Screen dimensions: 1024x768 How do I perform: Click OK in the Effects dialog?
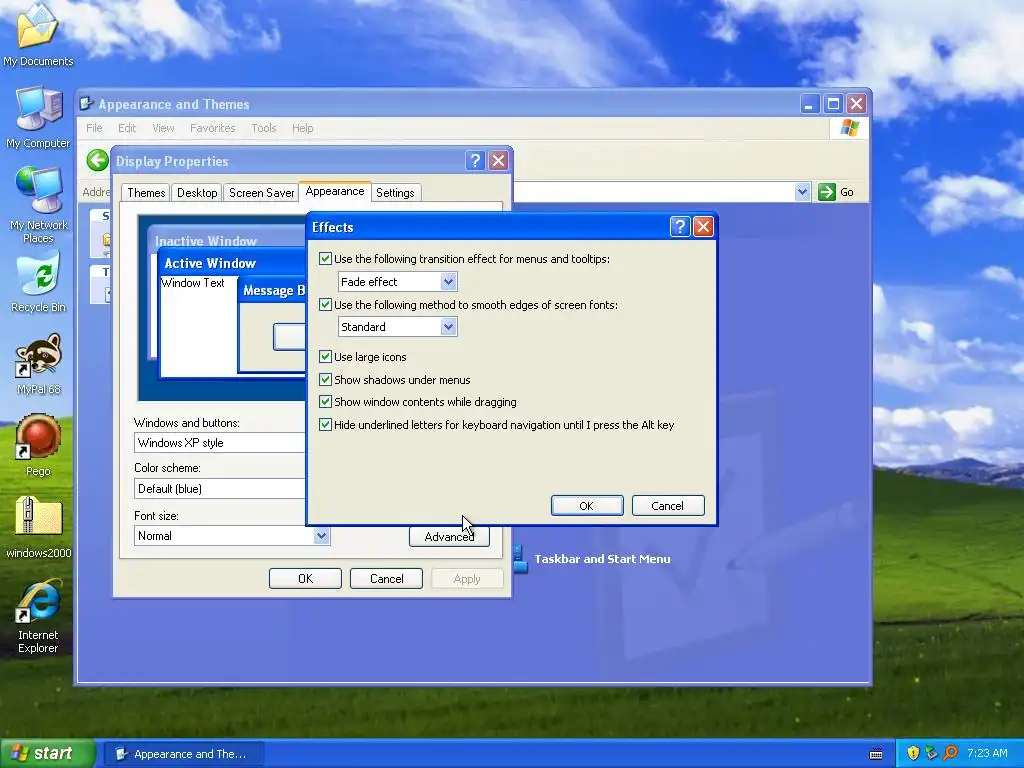(x=586, y=505)
